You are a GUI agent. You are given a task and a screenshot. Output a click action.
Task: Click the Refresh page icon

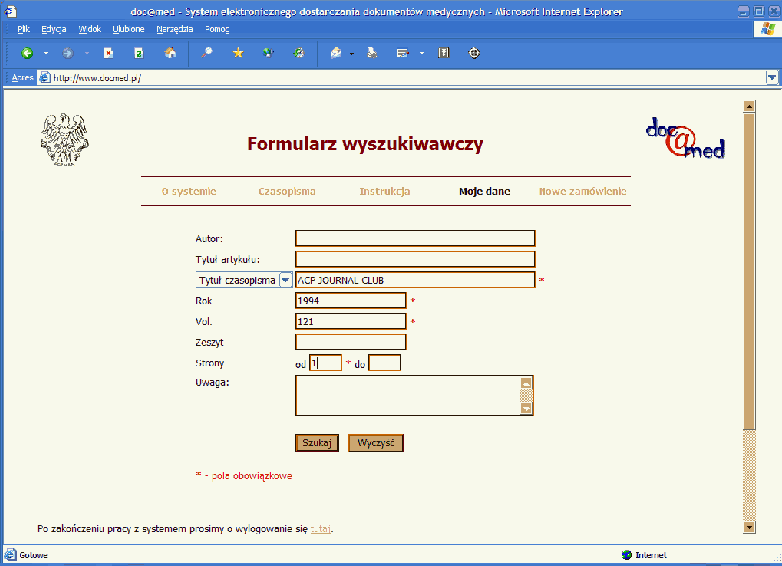click(139, 53)
